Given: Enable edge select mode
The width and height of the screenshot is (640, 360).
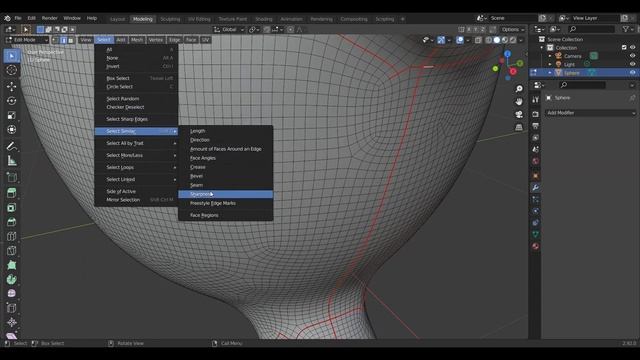Looking at the screenshot, I should pyautogui.click(x=63, y=40).
